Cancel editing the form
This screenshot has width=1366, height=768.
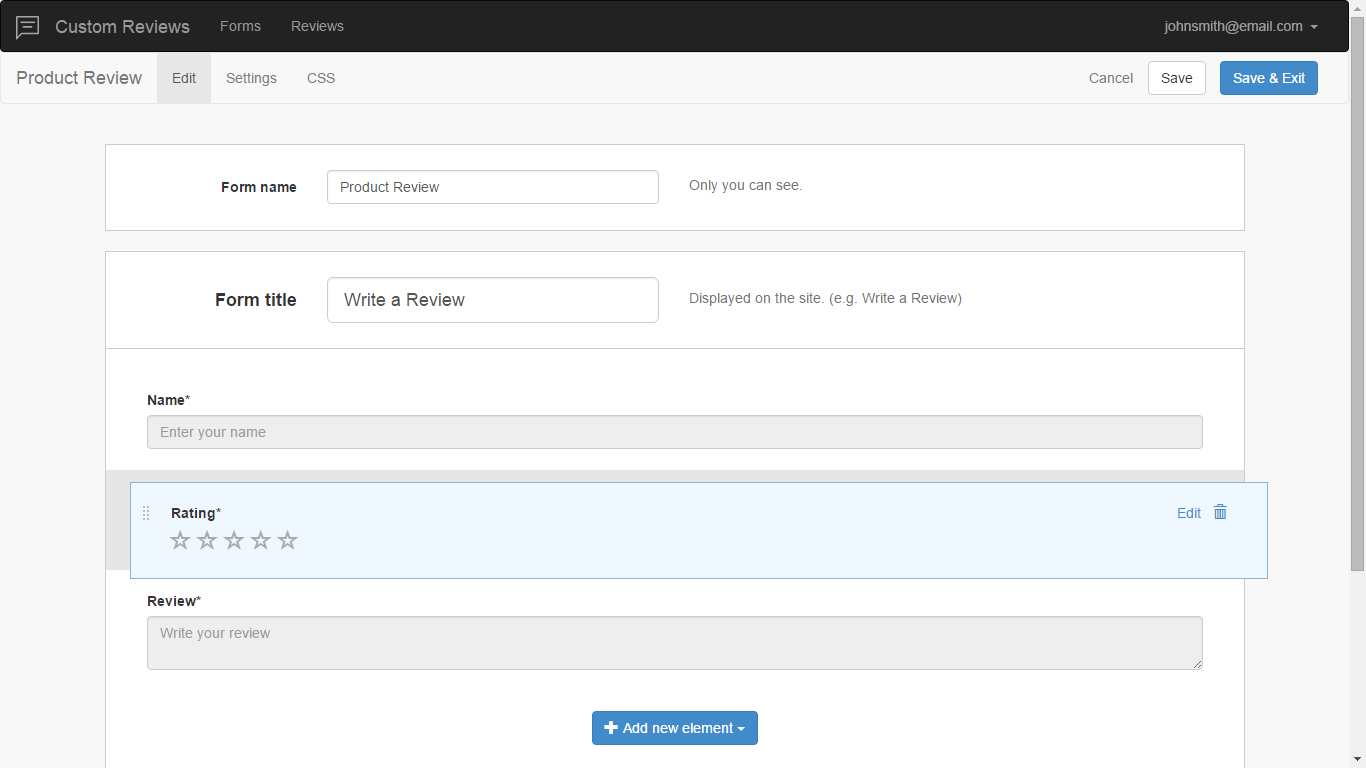coord(1110,78)
